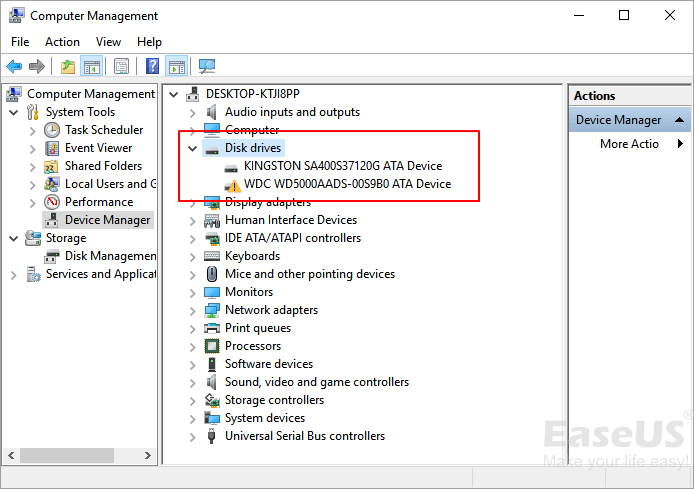Click the blue Help question mark icon
This screenshot has width=694, height=489.
152,67
